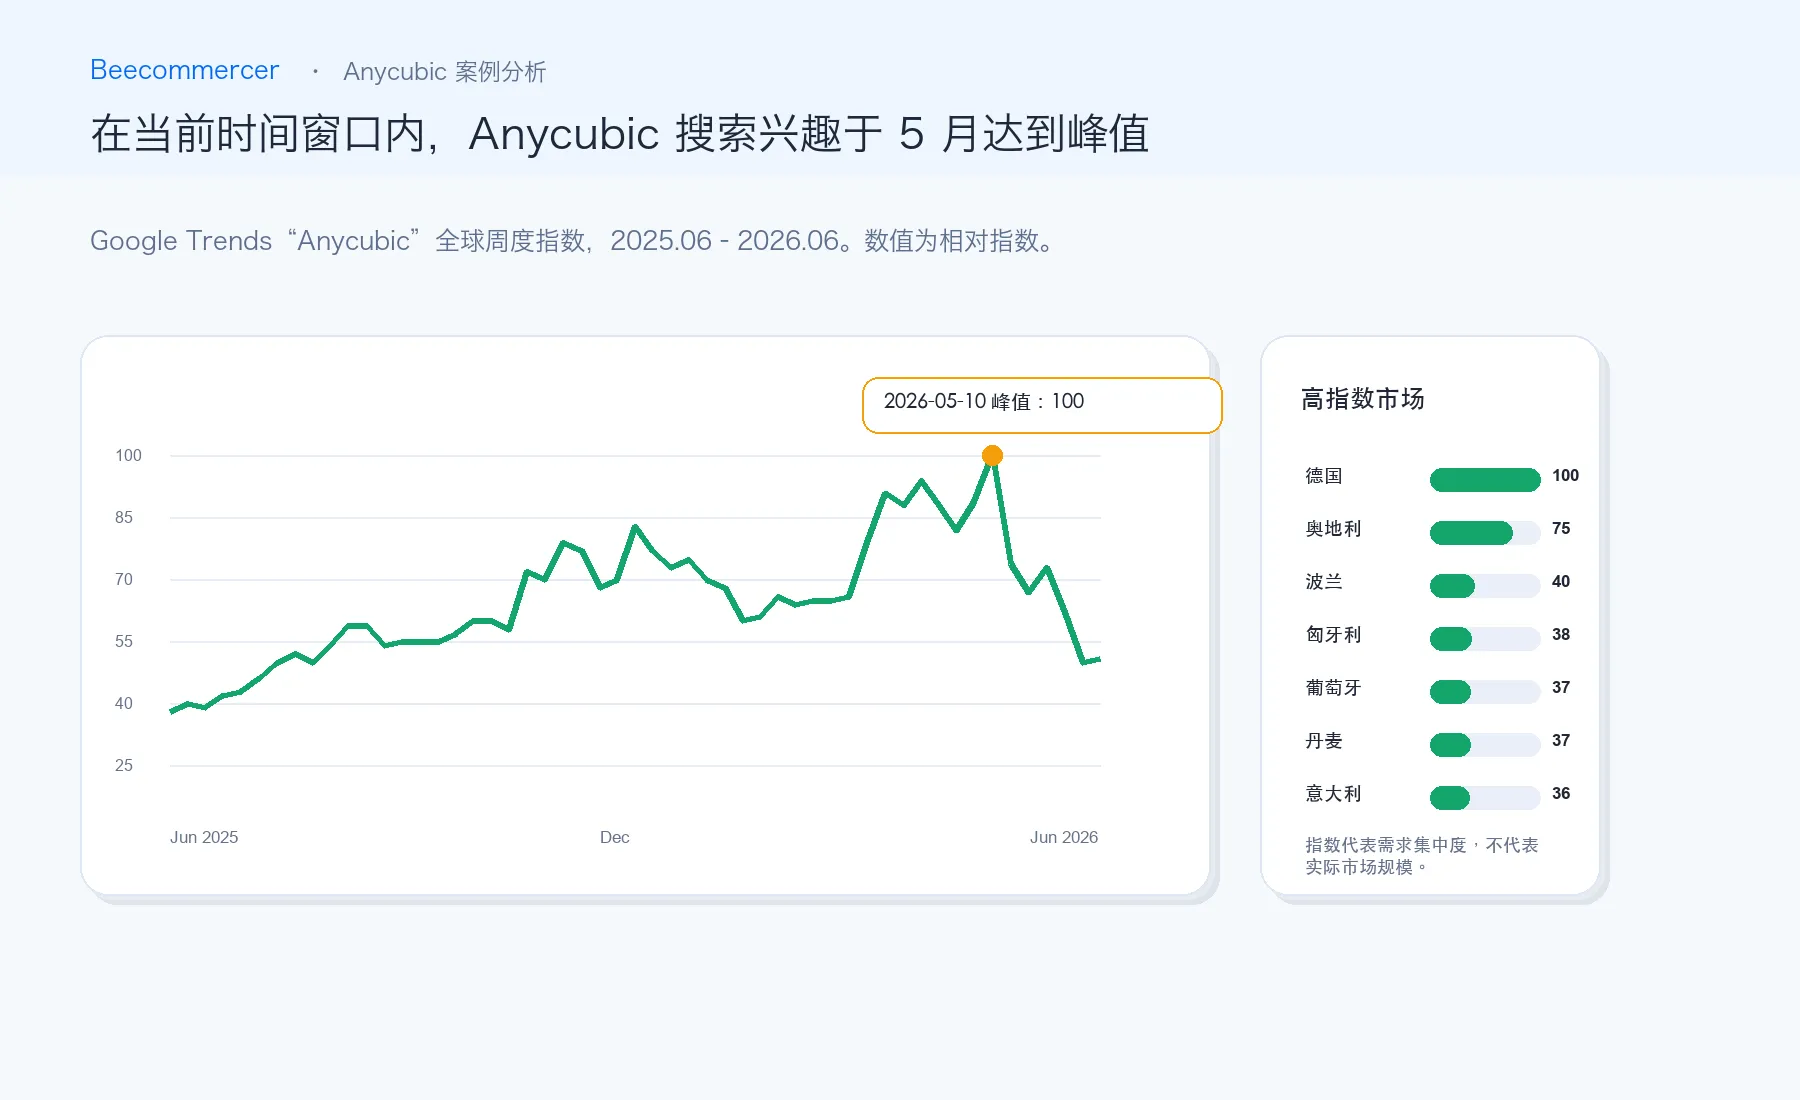Image resolution: width=1800 pixels, height=1100 pixels.
Task: Click the 匈牙利 progress bar
Action: click(x=1485, y=639)
